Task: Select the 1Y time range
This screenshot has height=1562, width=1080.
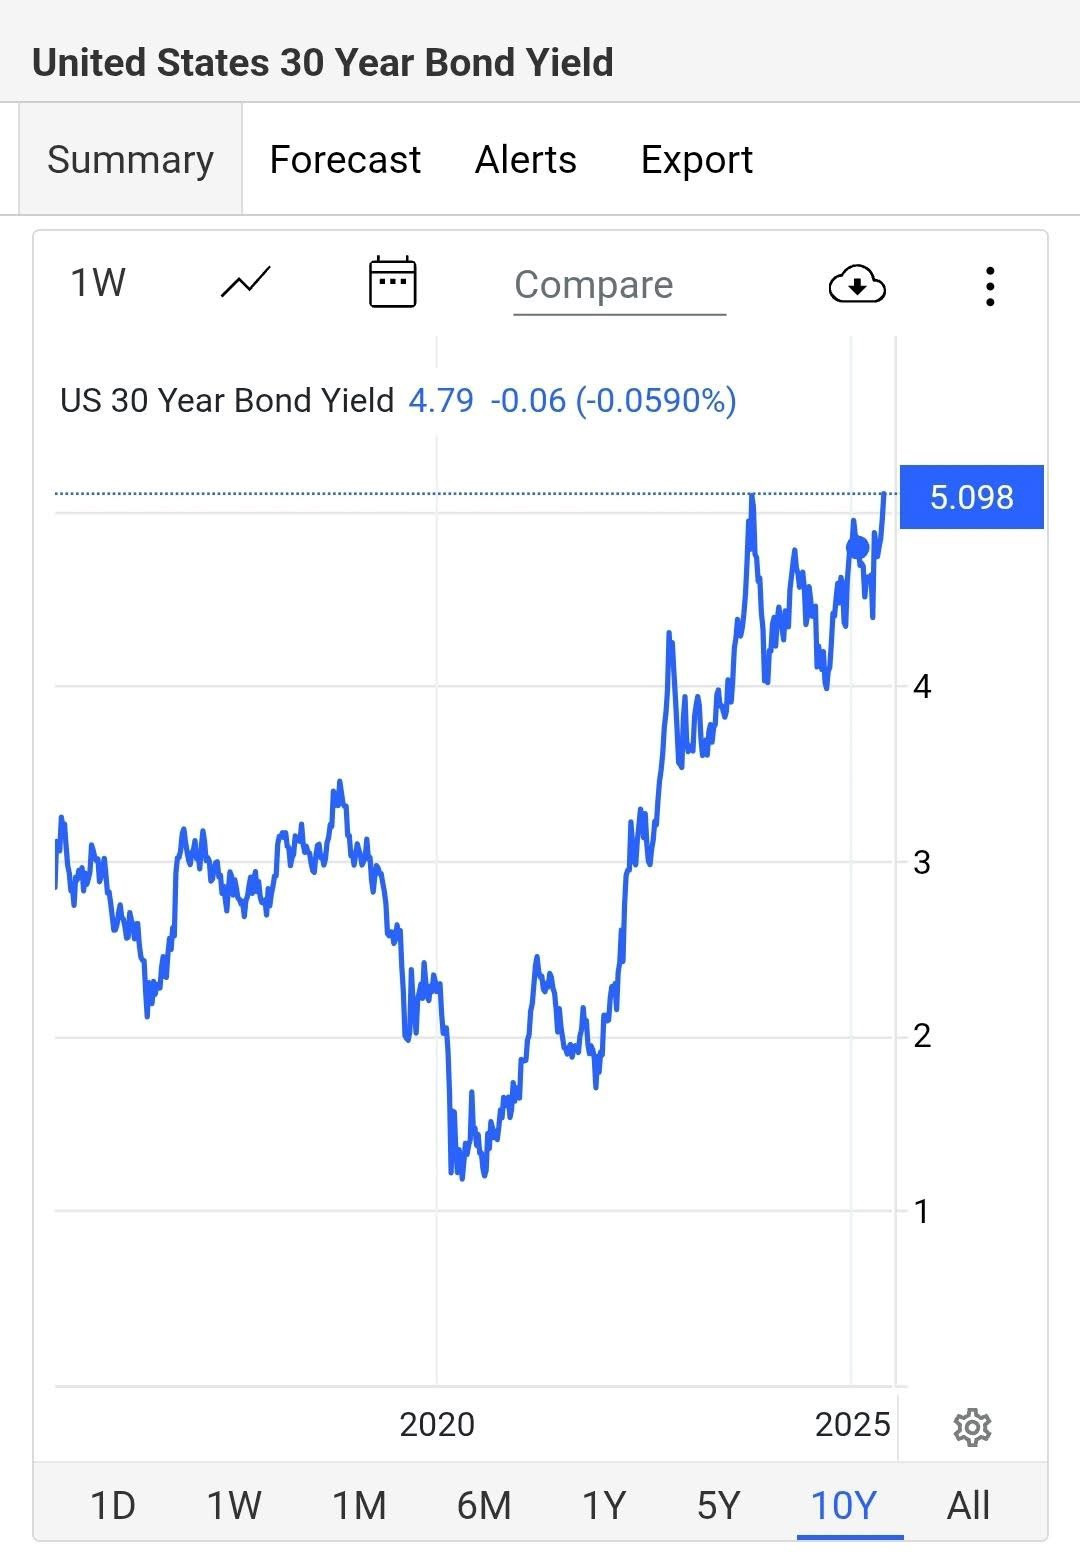Action: [604, 1505]
